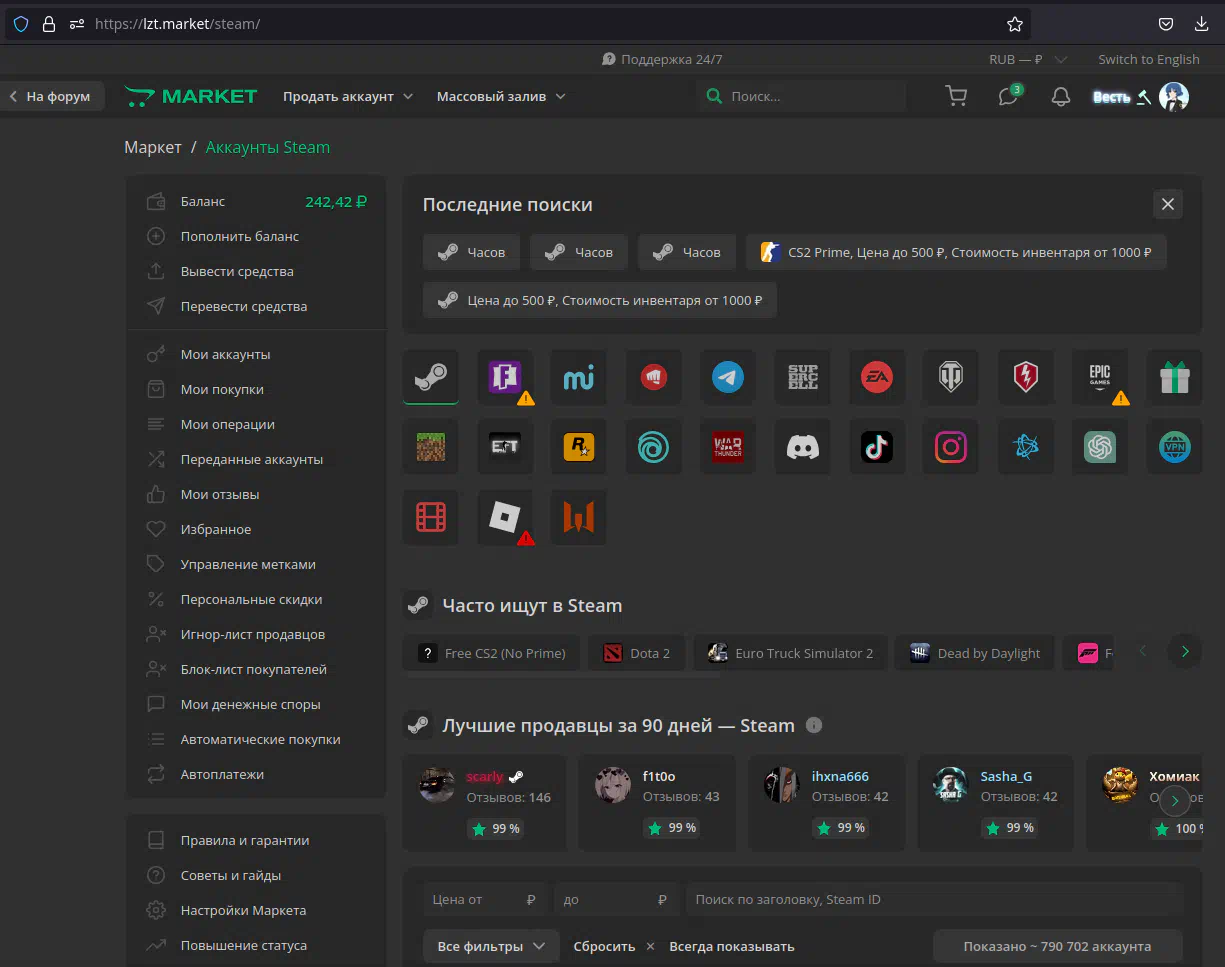This screenshot has height=967, width=1225.
Task: Open seller Sasha_G's profile
Action: tap(1006, 776)
